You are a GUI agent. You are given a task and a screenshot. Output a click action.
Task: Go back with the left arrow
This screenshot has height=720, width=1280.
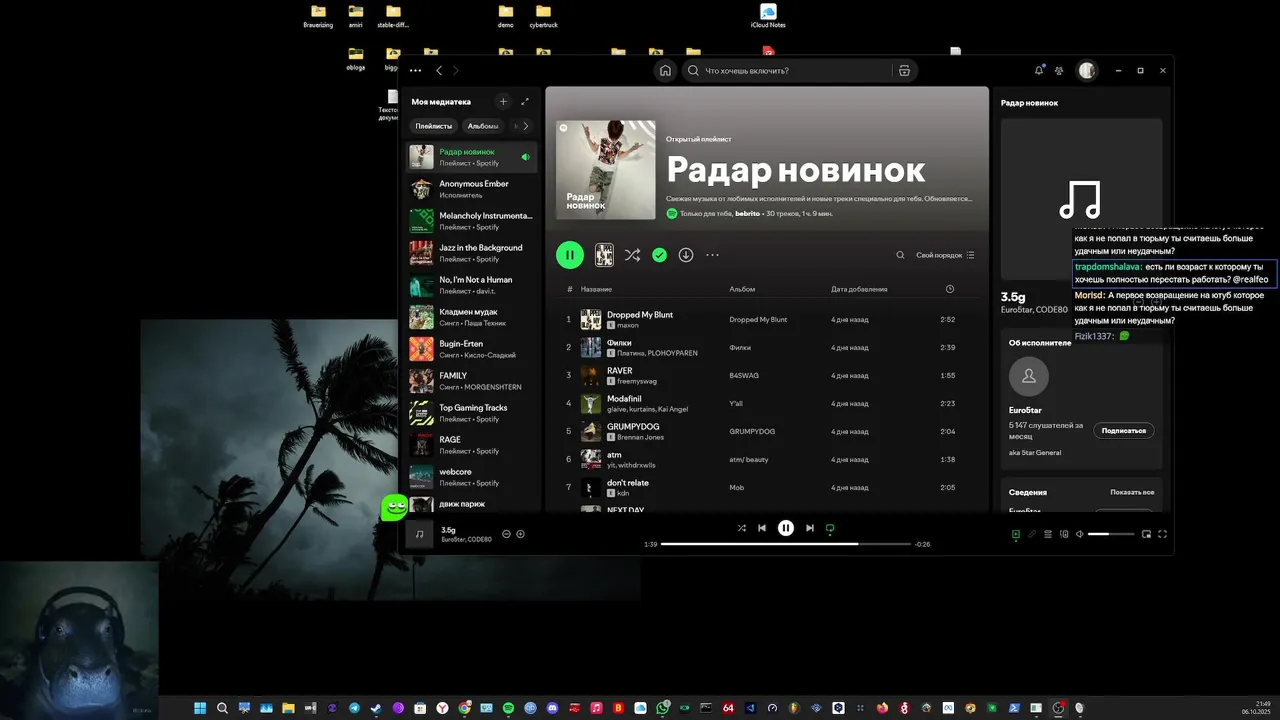(439, 71)
